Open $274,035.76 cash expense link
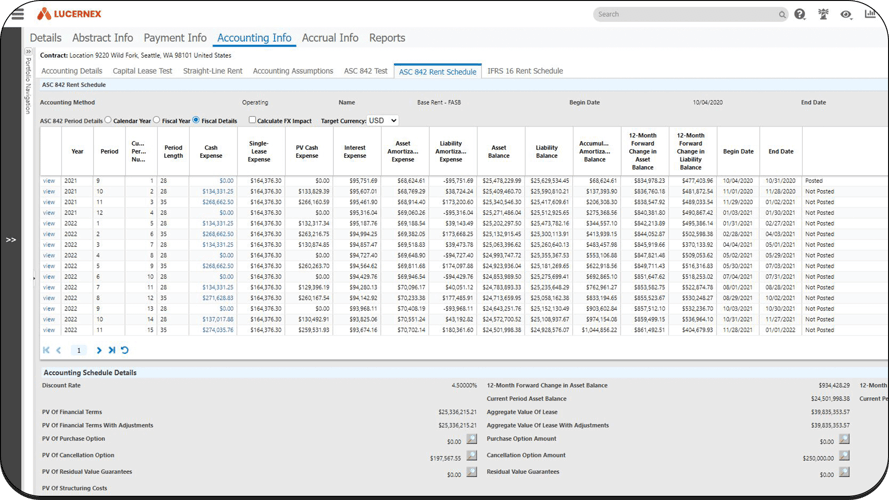This screenshot has height=500, width=889. [x=218, y=330]
